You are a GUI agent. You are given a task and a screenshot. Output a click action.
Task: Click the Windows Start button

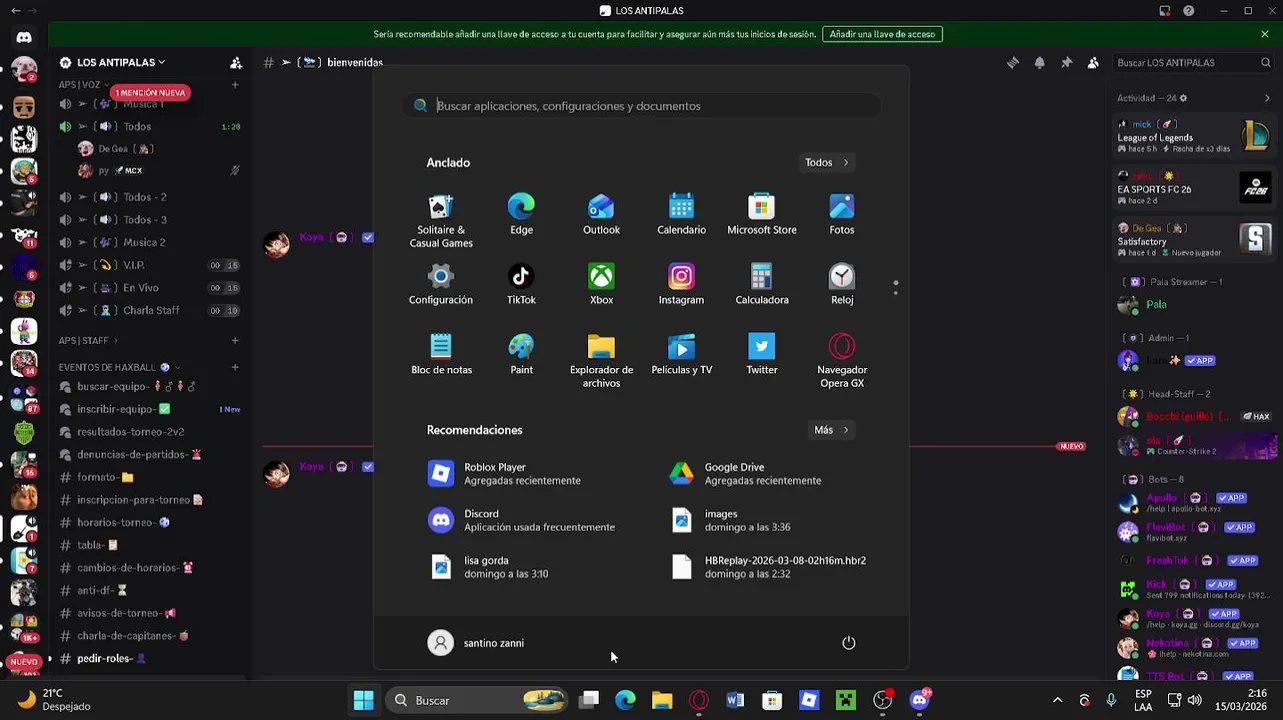pyautogui.click(x=364, y=700)
